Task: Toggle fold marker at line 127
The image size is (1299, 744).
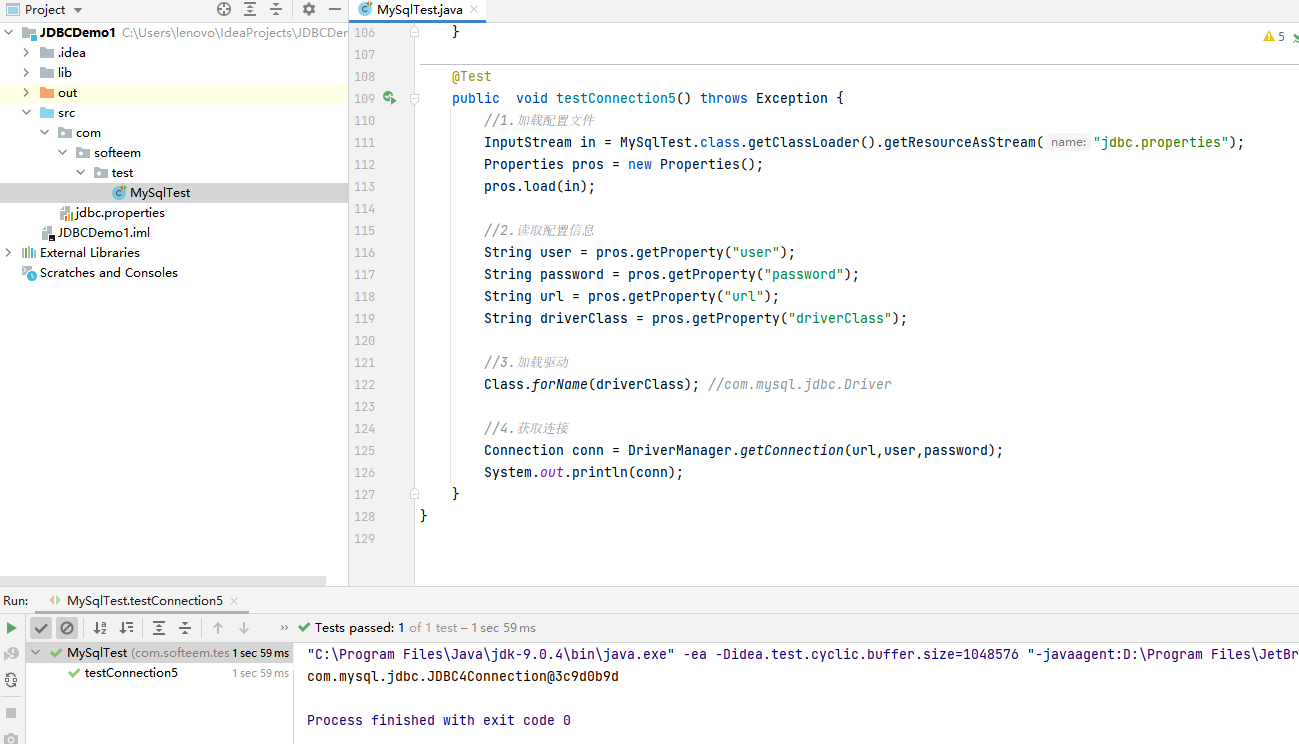Action: click(414, 494)
